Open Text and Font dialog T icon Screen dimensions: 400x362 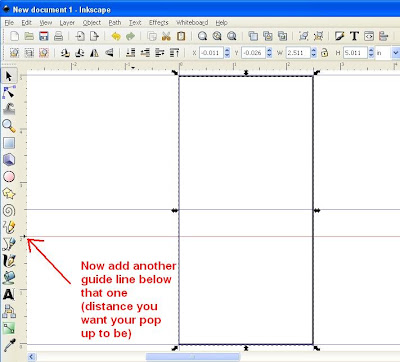354,36
